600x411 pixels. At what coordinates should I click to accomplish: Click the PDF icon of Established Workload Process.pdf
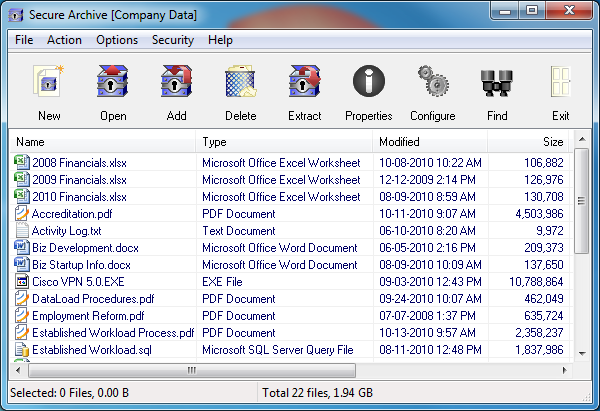coord(22,332)
